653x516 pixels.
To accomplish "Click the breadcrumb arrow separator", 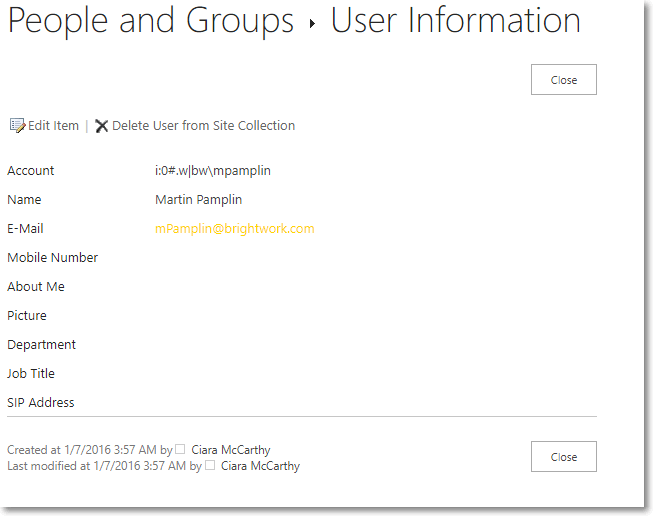I will tap(312, 23).
